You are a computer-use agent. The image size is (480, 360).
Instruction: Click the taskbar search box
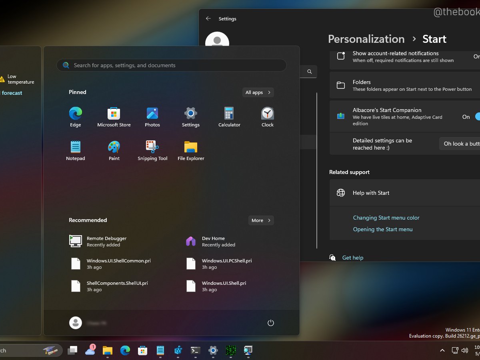coord(30,350)
